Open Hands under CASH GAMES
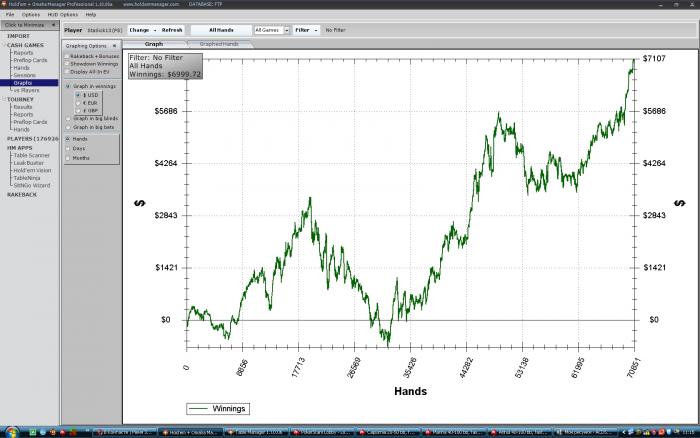This screenshot has height=438, width=700. pyautogui.click(x=21, y=68)
